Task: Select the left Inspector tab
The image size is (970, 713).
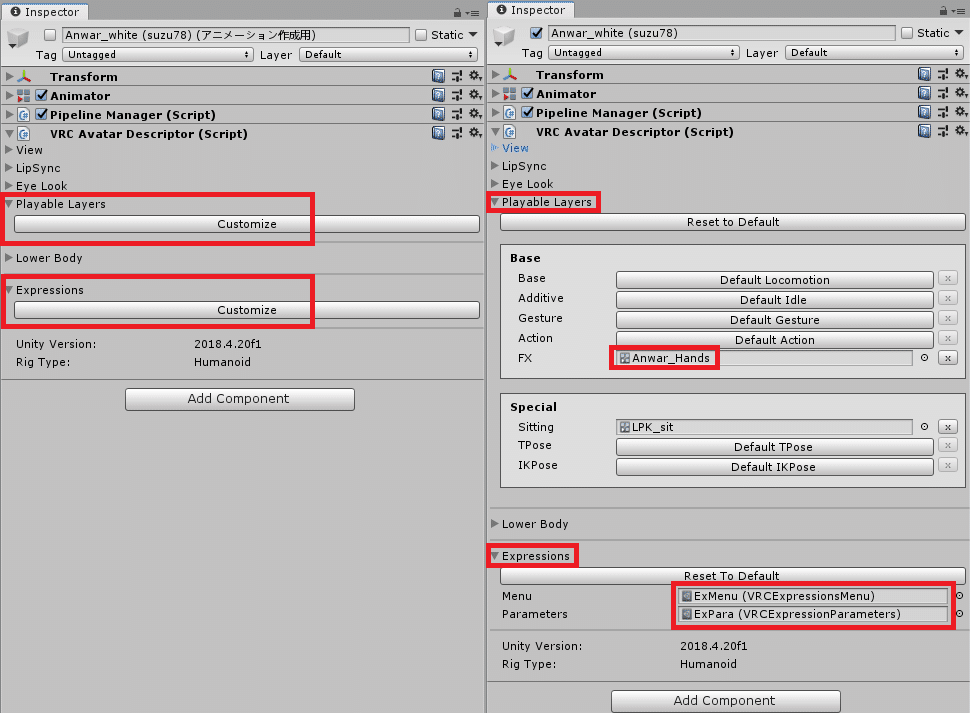Action: pos(45,12)
